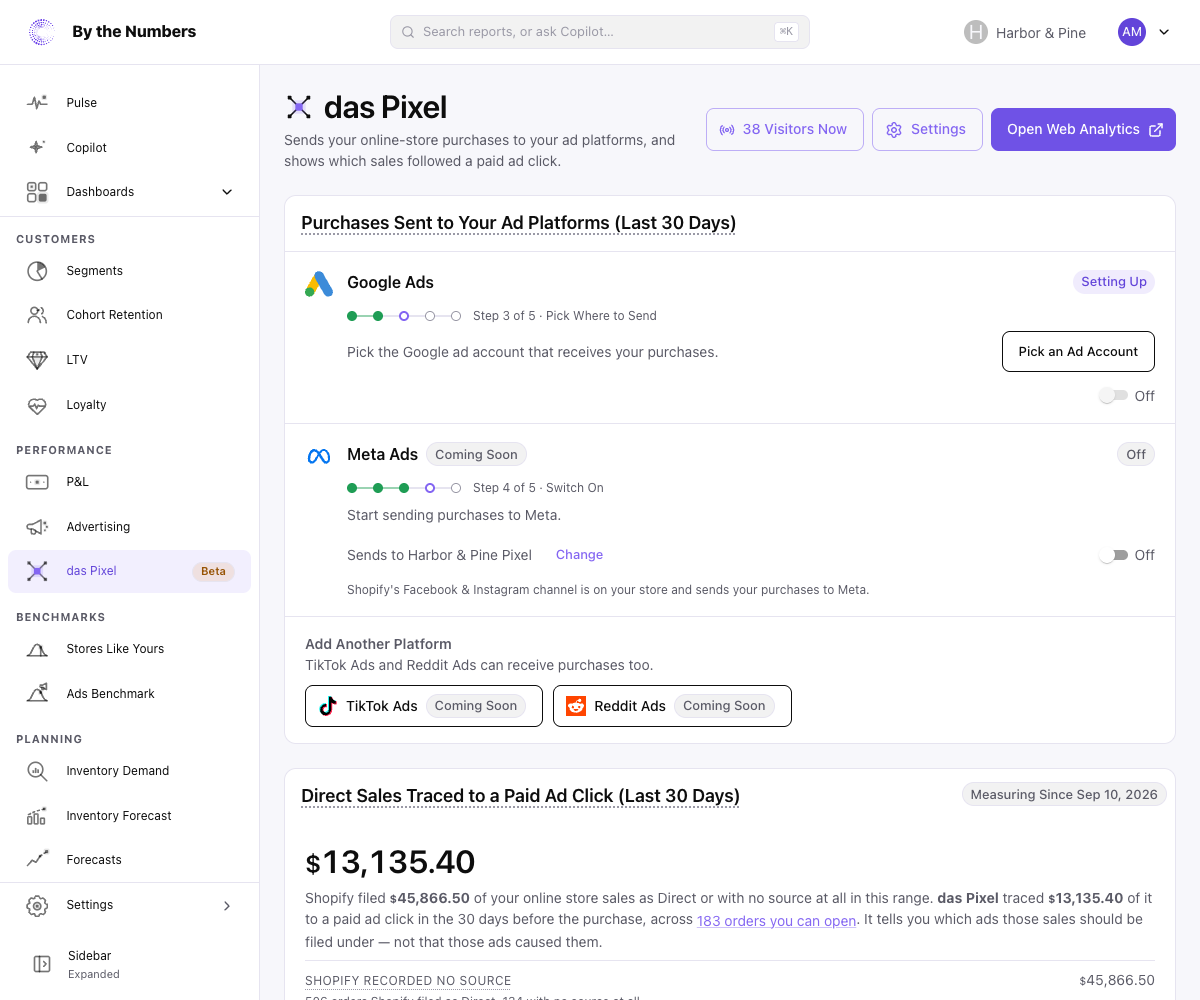Click the sidebar Settings gear icon
Image resolution: width=1200 pixels, height=1000 pixels.
pos(37,905)
